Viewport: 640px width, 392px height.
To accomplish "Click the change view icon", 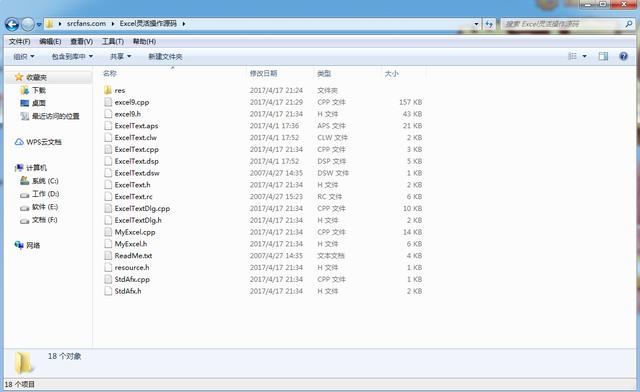I will (572, 56).
